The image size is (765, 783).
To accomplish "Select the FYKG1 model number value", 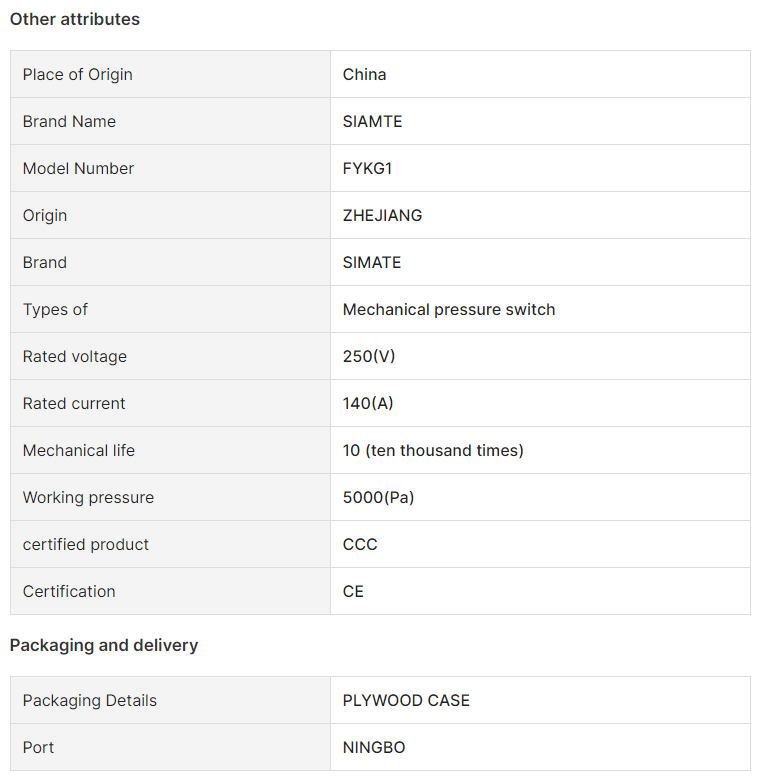I will pos(368,168).
